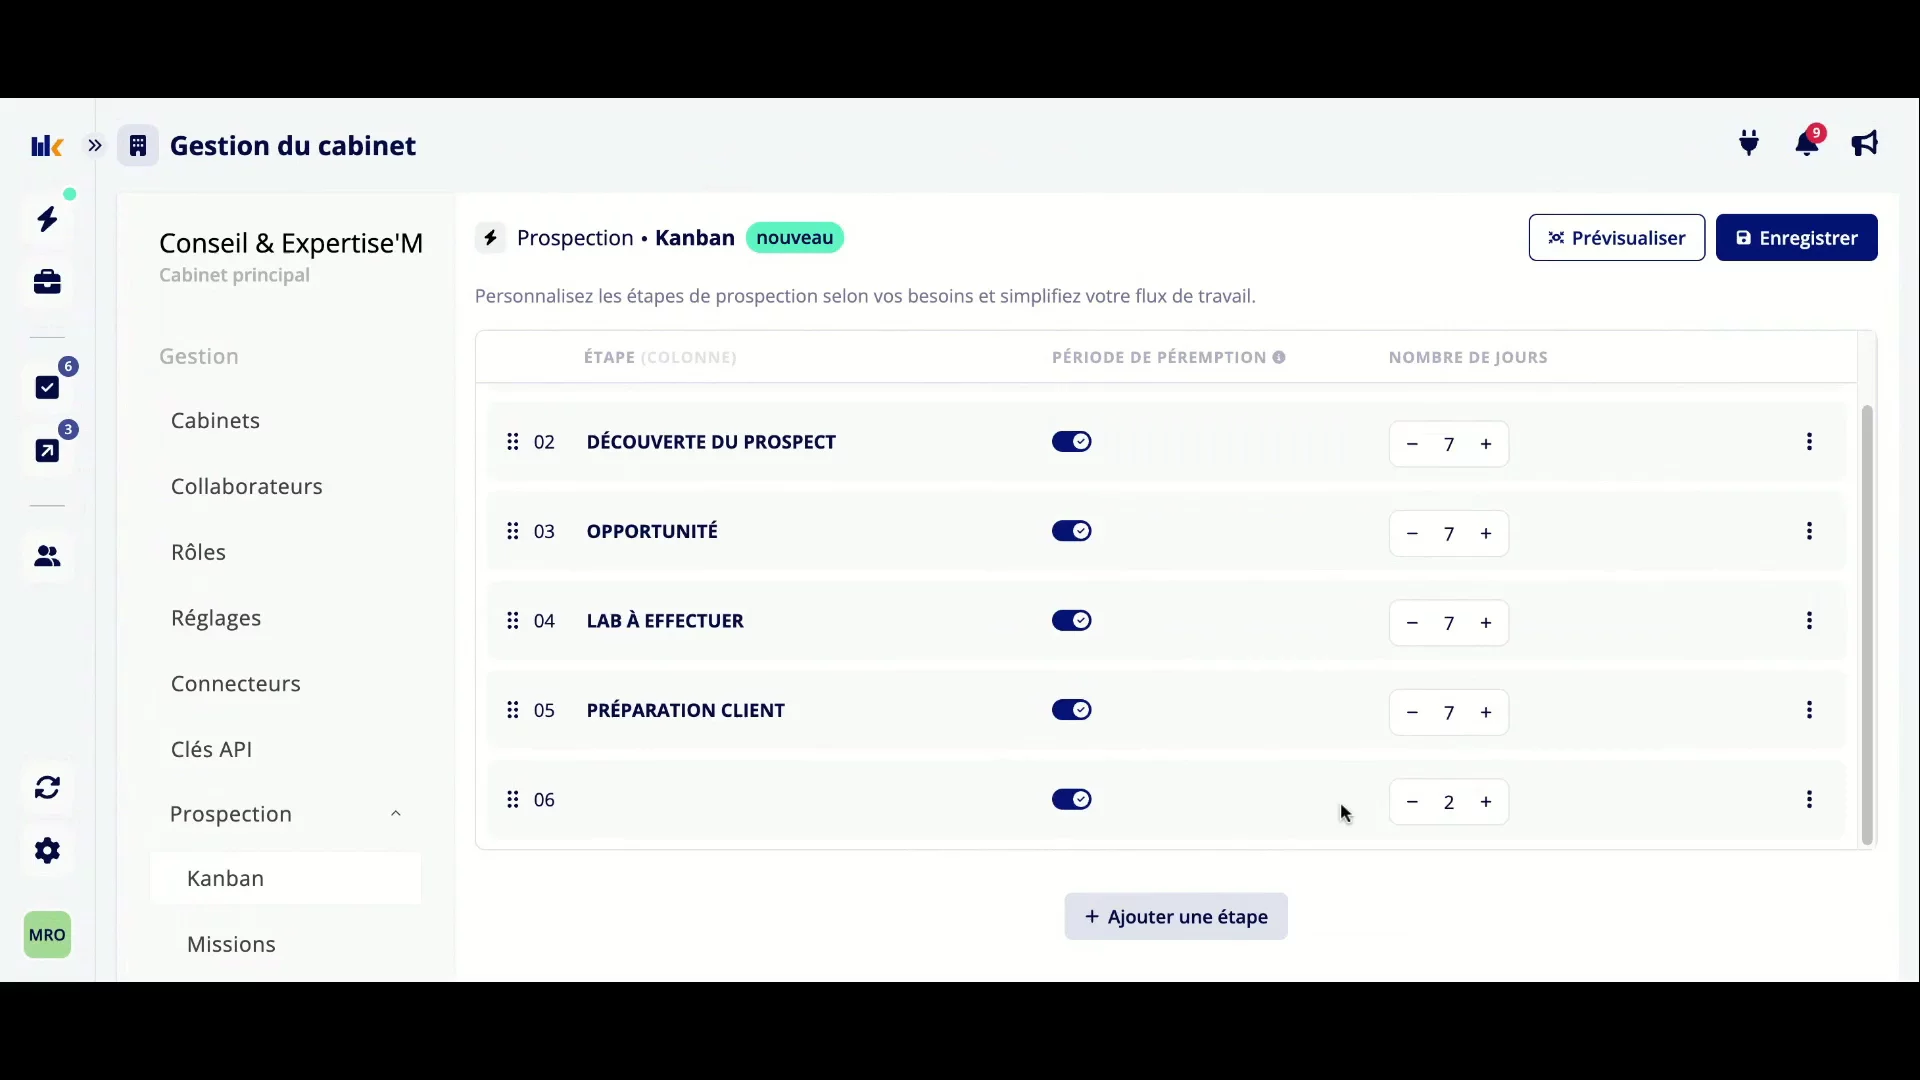The width and height of the screenshot is (1920, 1080).
Task: Click the people contacts sidebar icon
Action: coord(47,556)
